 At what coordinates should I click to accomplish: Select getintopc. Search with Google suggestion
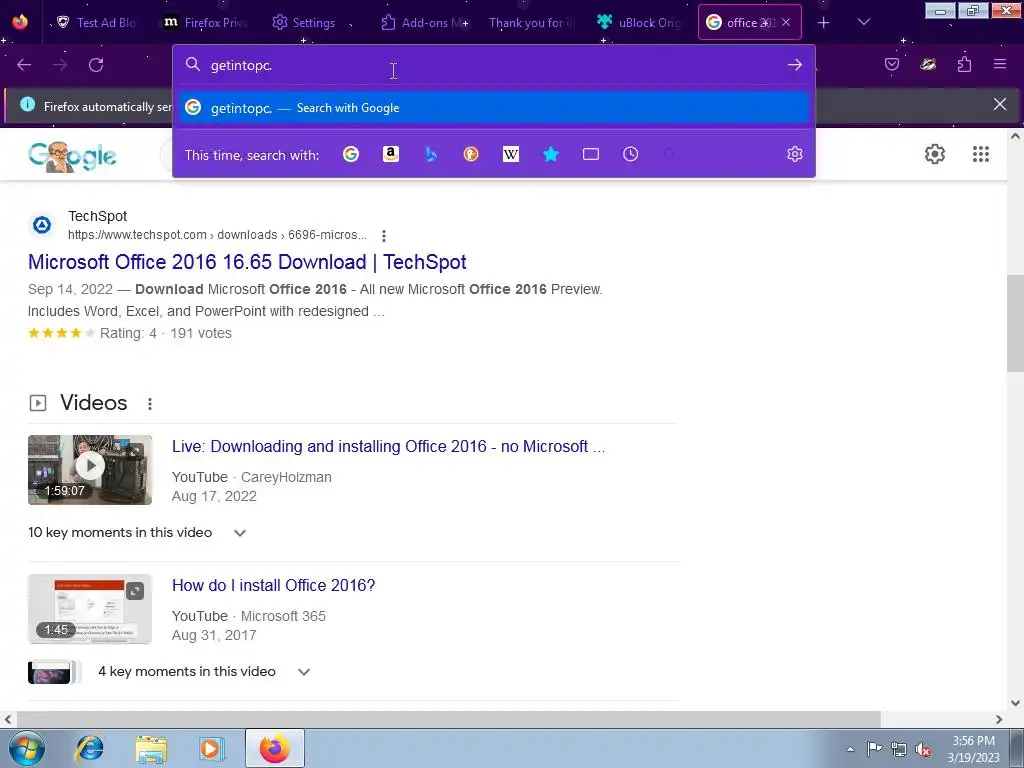coord(494,108)
